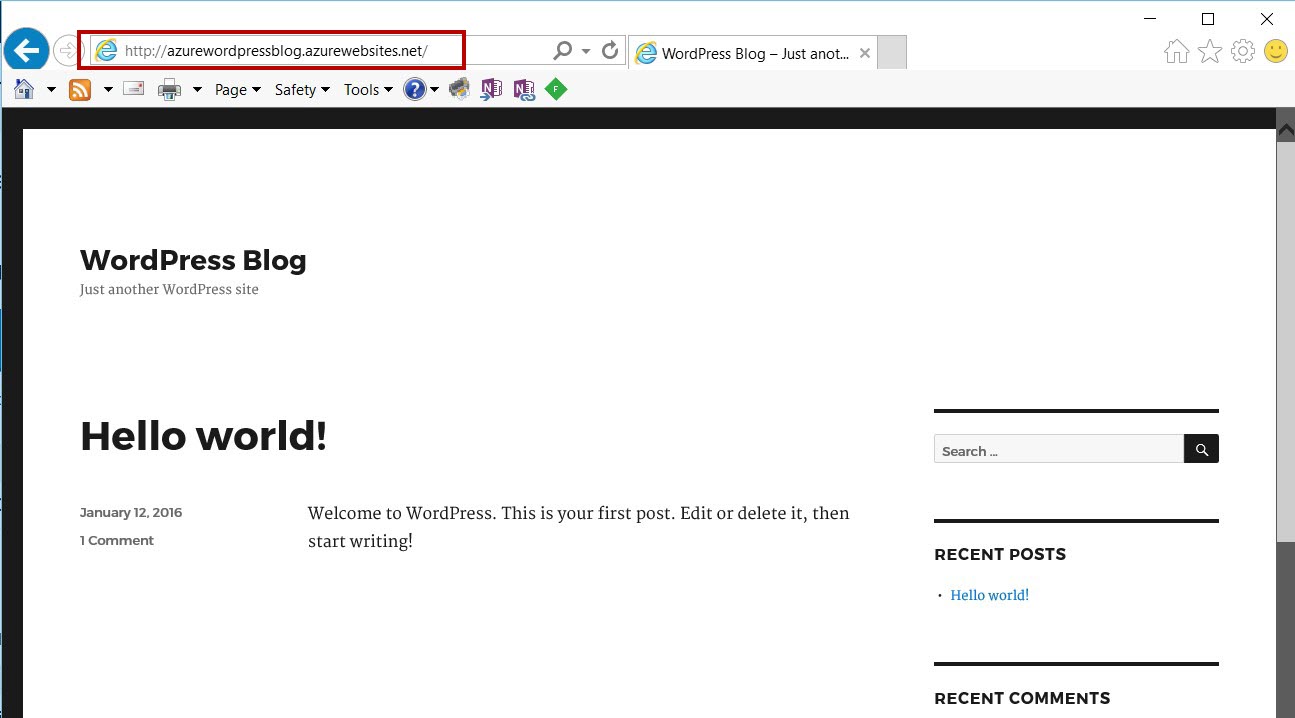Click the magnifier search icon in address bar

click(x=563, y=51)
